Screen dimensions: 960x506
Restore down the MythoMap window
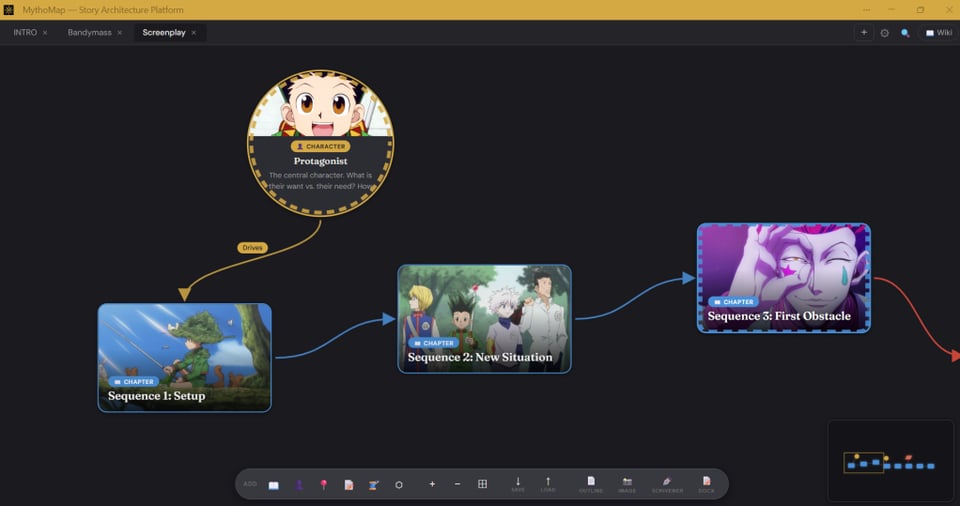click(920, 10)
